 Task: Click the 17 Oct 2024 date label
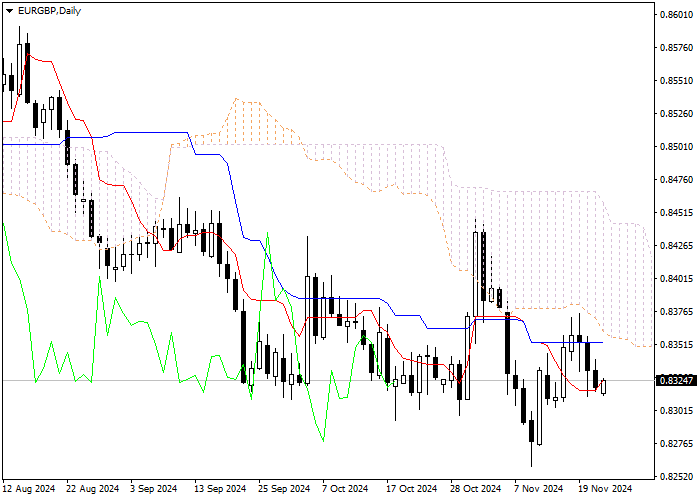coord(411,489)
